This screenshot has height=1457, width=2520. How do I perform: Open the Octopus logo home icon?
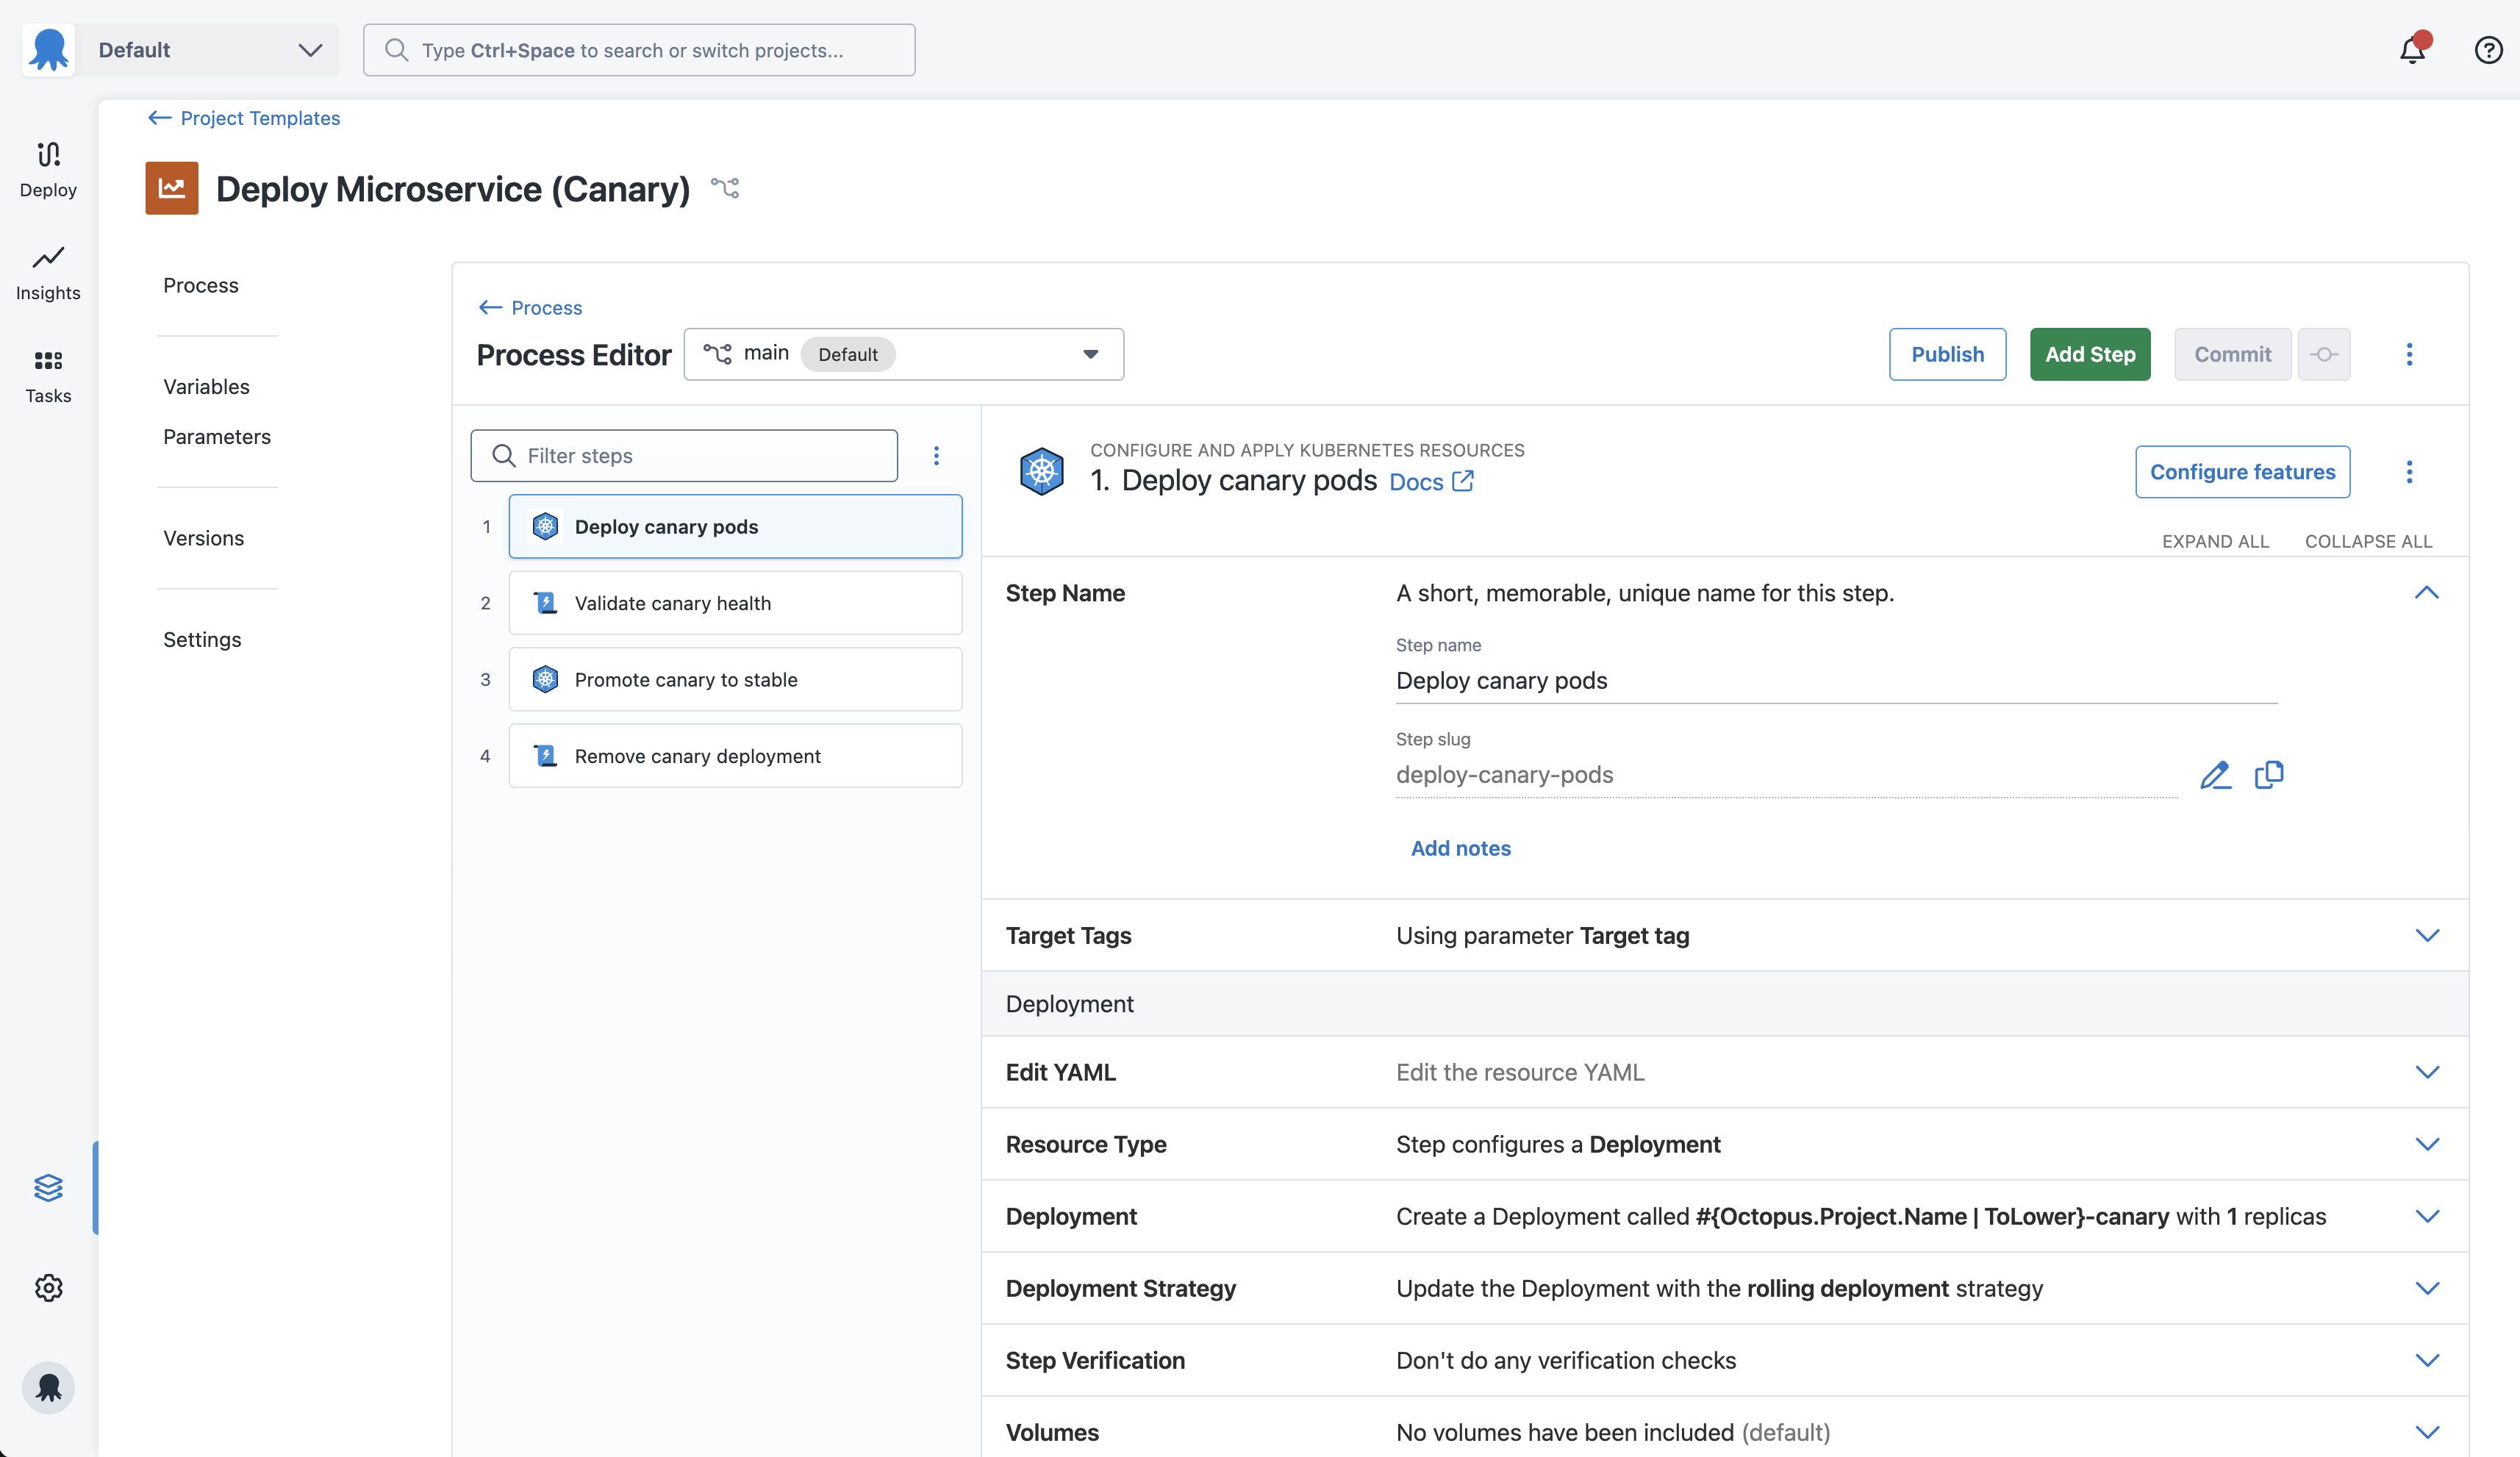(48, 49)
